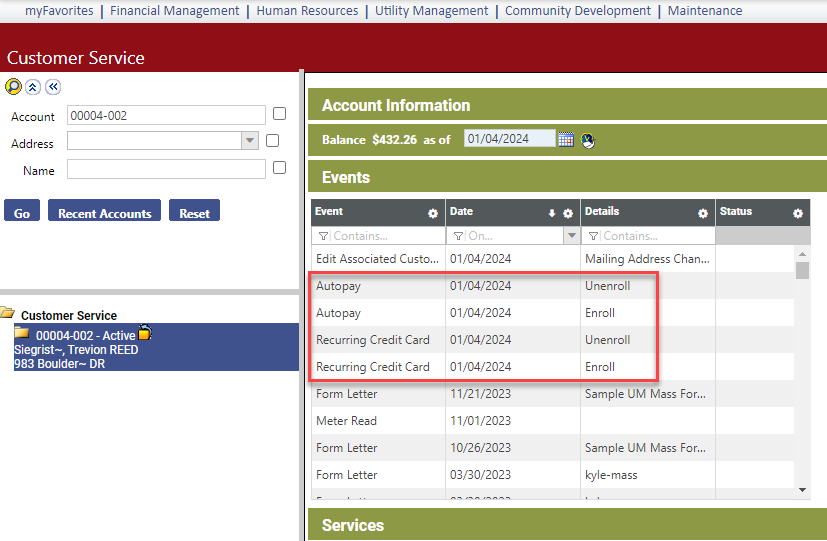The width and height of the screenshot is (827, 541).
Task: Click the magnifier search icon
Action: click(x=13, y=86)
